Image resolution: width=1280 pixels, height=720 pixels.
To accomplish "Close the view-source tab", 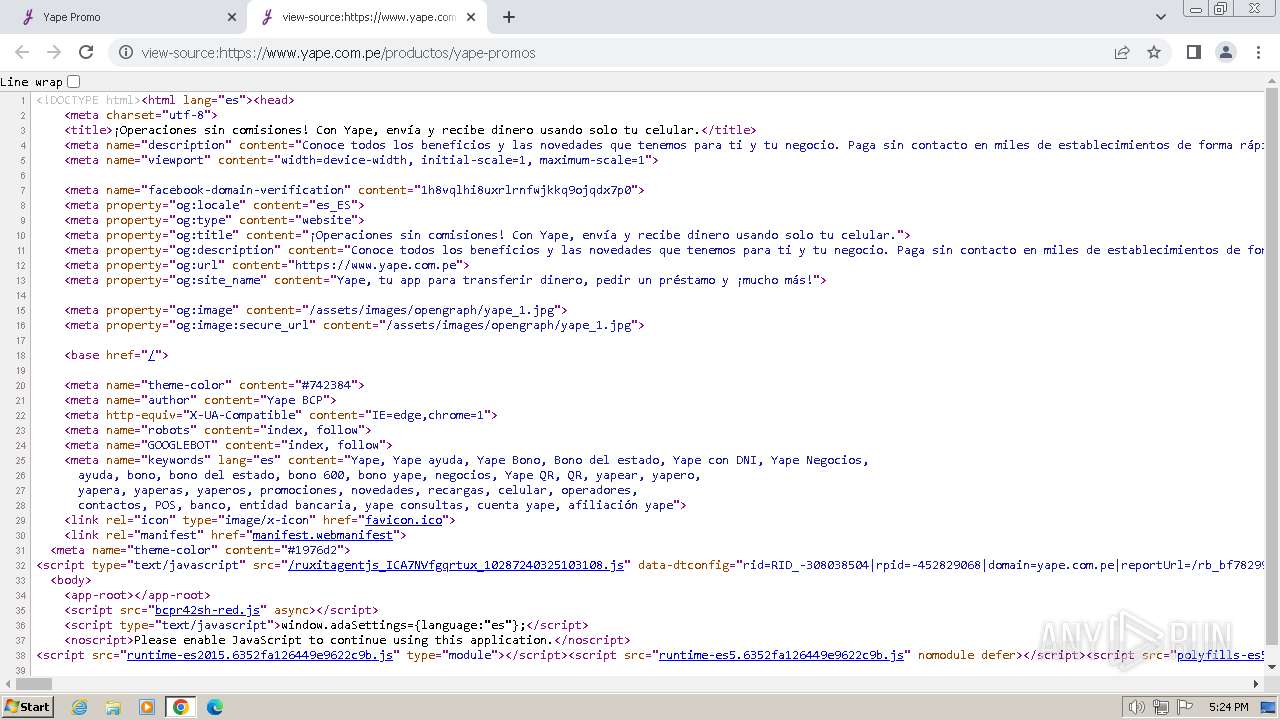I will click(471, 17).
